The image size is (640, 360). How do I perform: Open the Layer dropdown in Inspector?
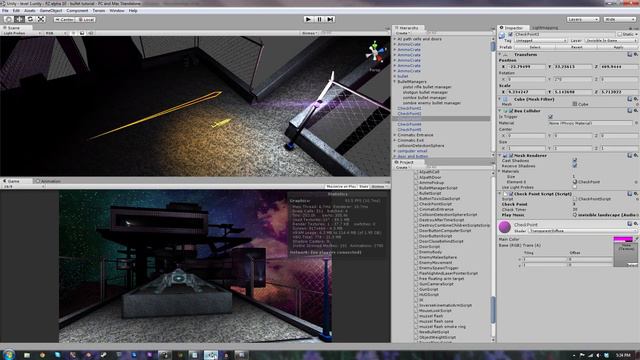(611, 41)
